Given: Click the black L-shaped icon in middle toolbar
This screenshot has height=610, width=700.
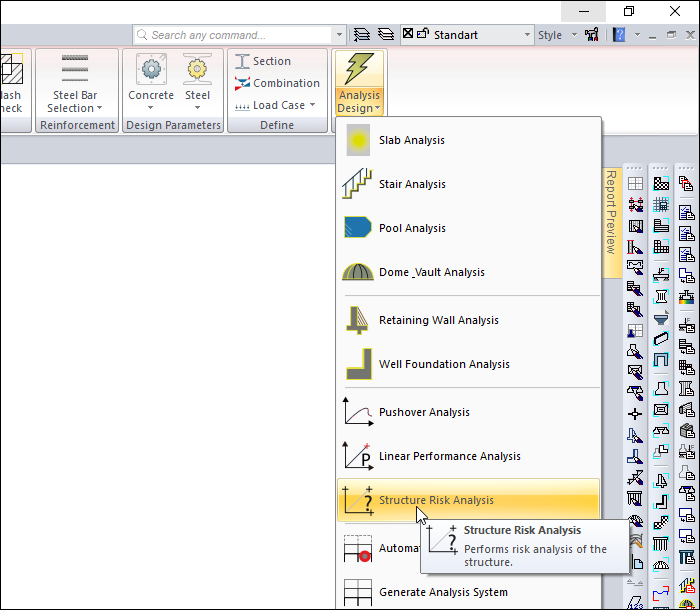Looking at the screenshot, I should pos(661,501).
